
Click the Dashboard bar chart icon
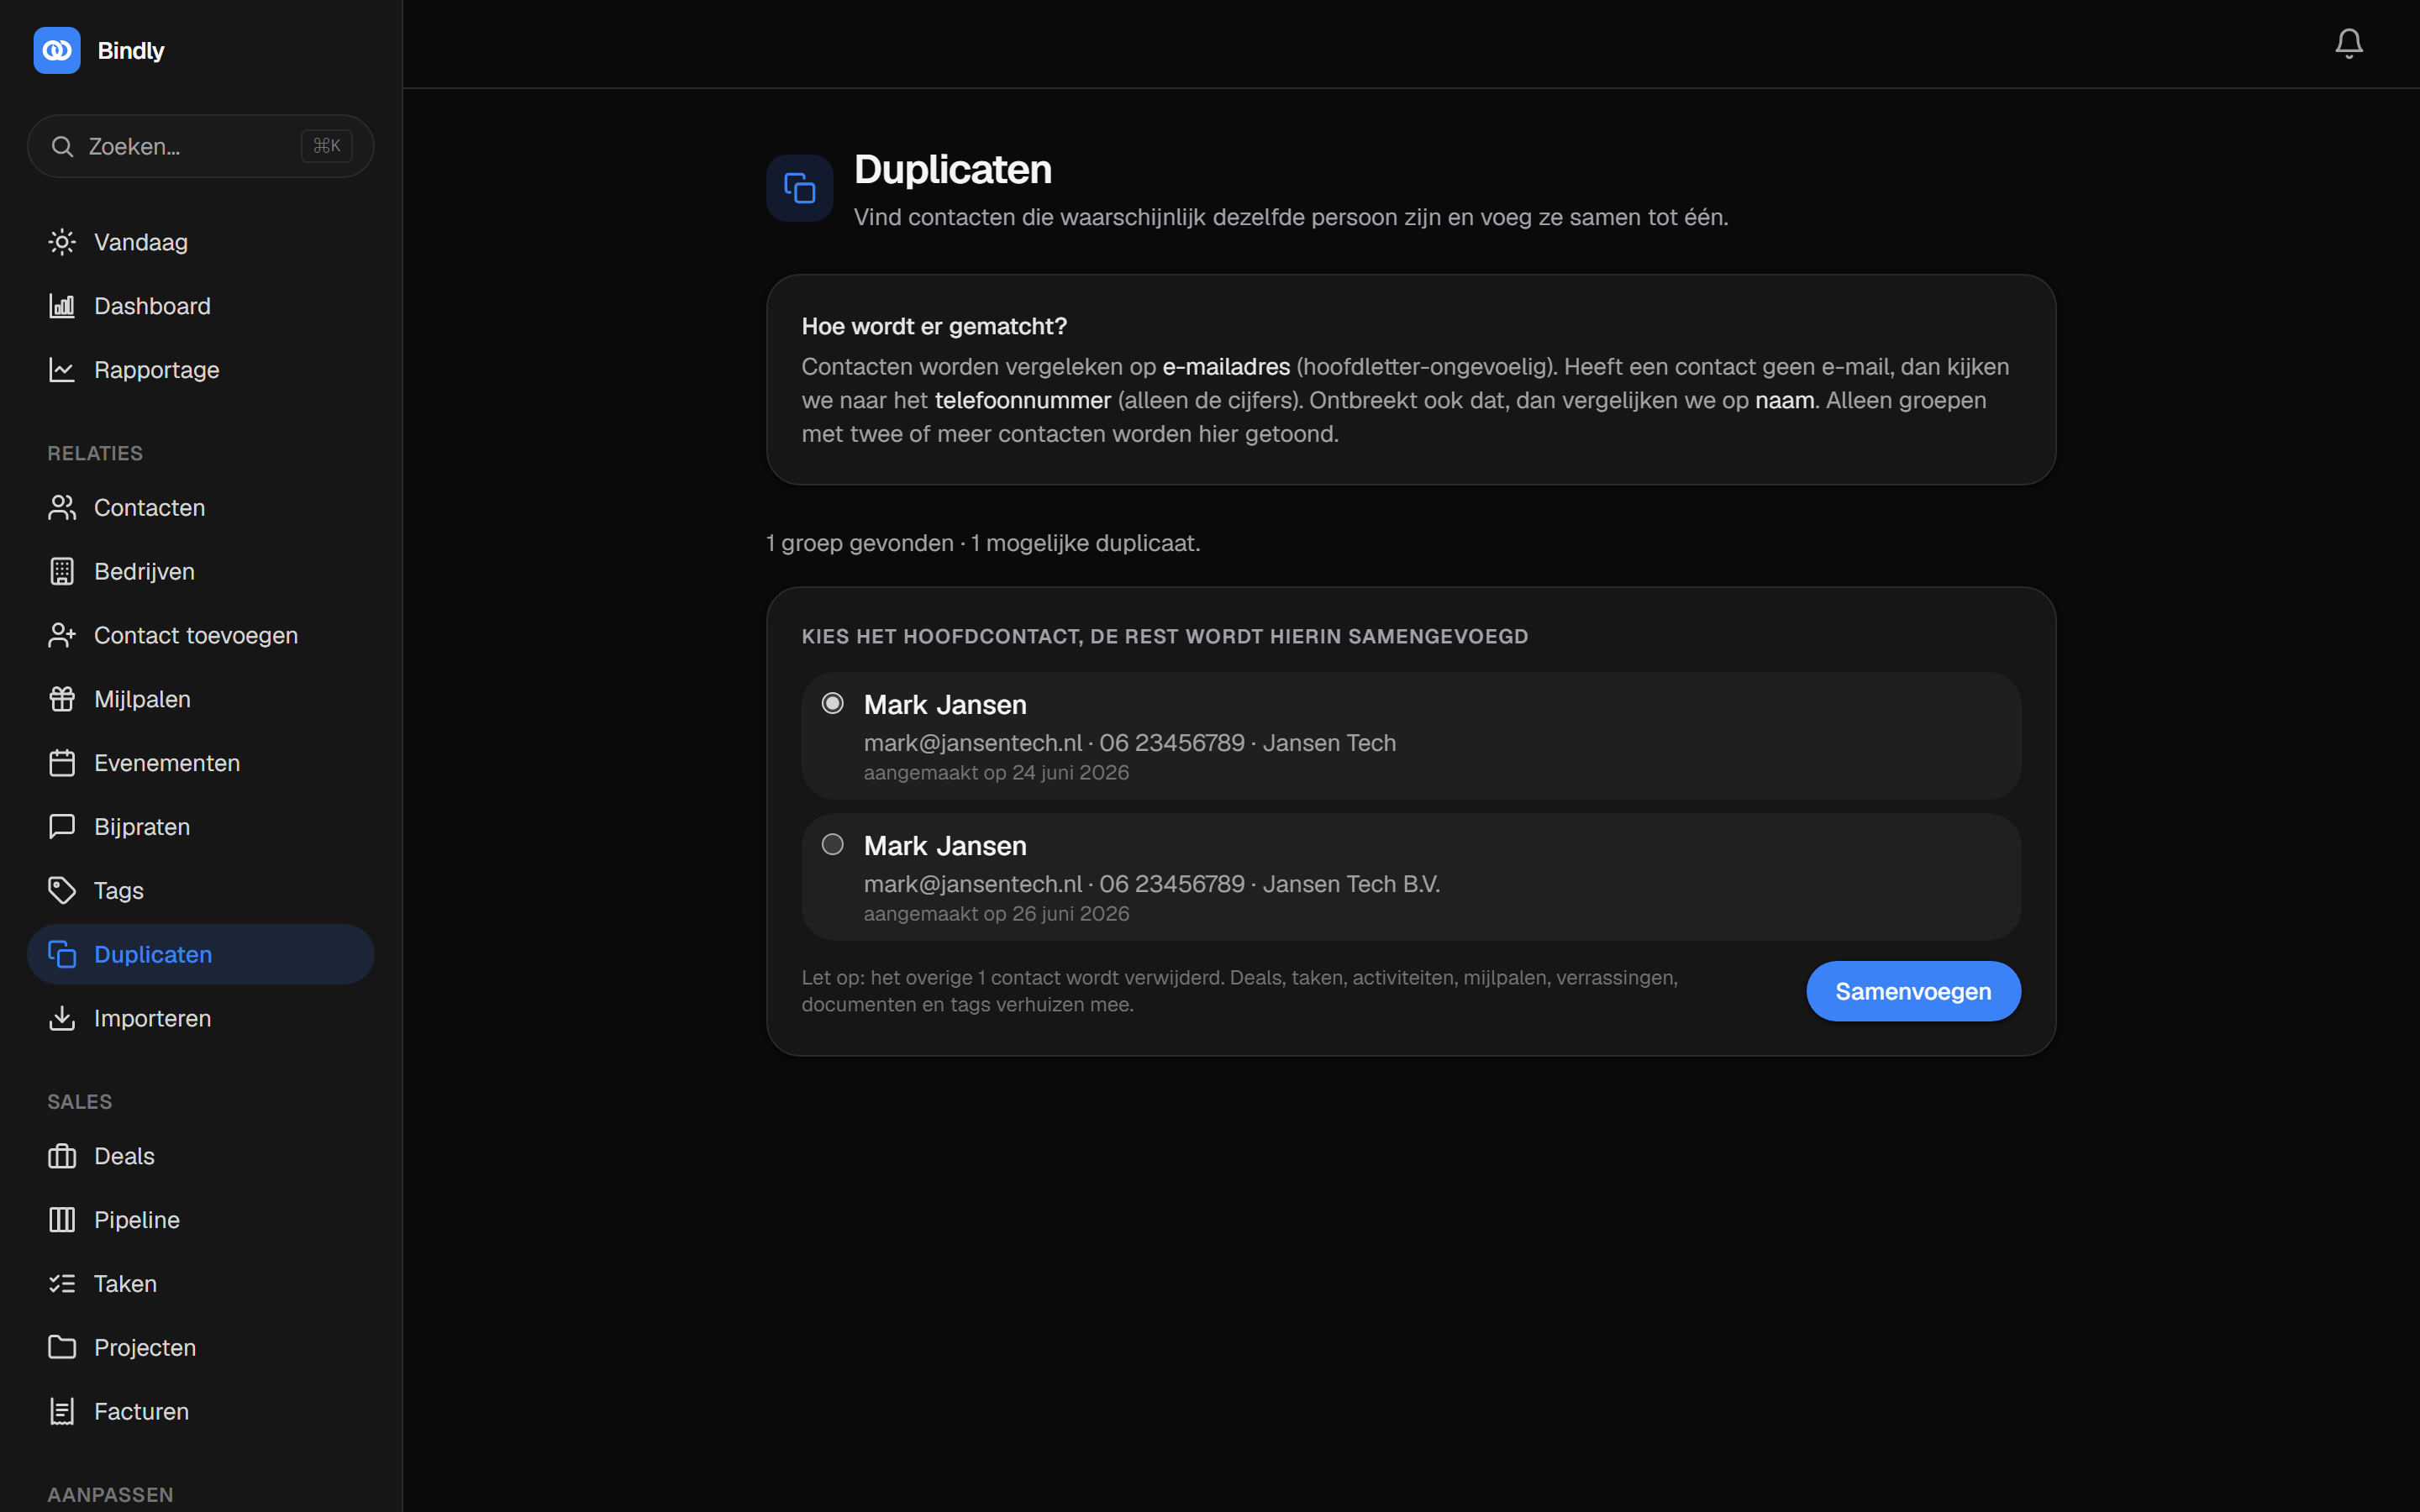[62, 306]
